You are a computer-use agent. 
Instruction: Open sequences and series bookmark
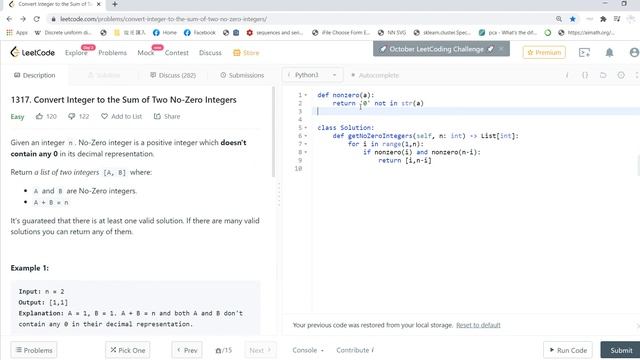tap(275, 32)
